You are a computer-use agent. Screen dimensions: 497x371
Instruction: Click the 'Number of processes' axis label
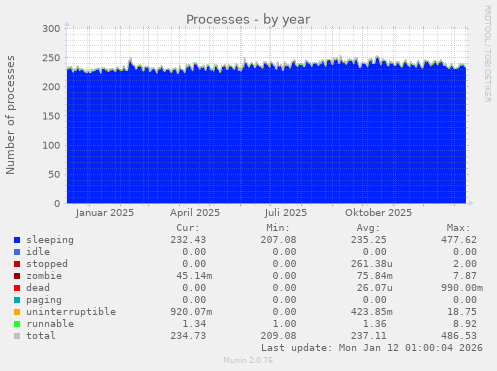point(11,115)
